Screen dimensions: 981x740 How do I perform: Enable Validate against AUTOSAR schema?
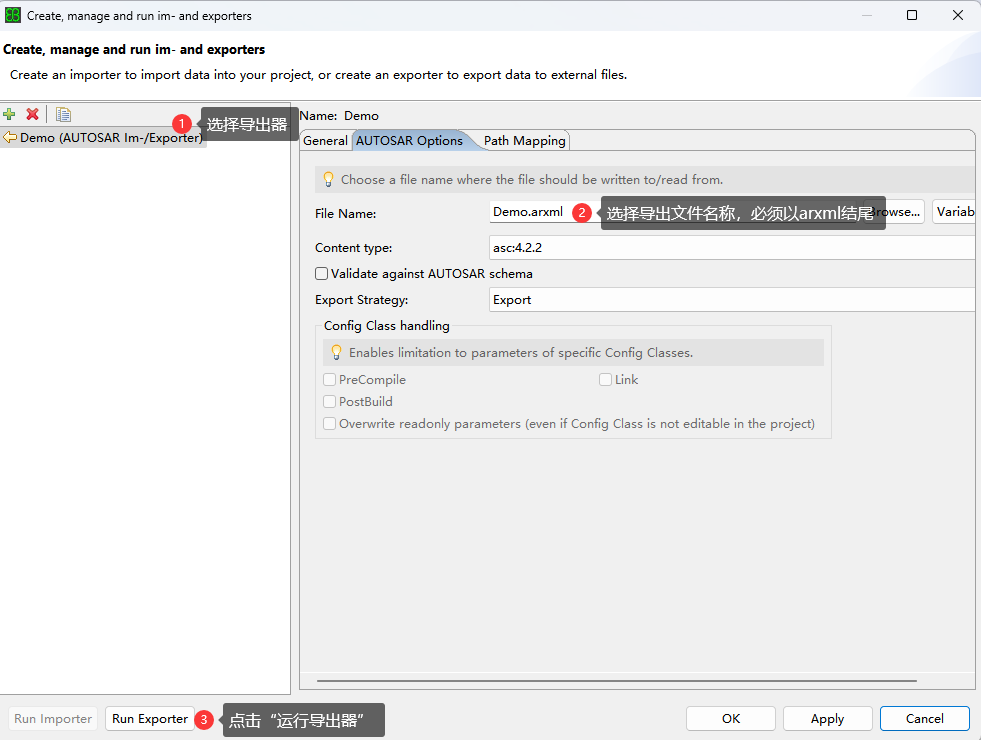(x=322, y=274)
